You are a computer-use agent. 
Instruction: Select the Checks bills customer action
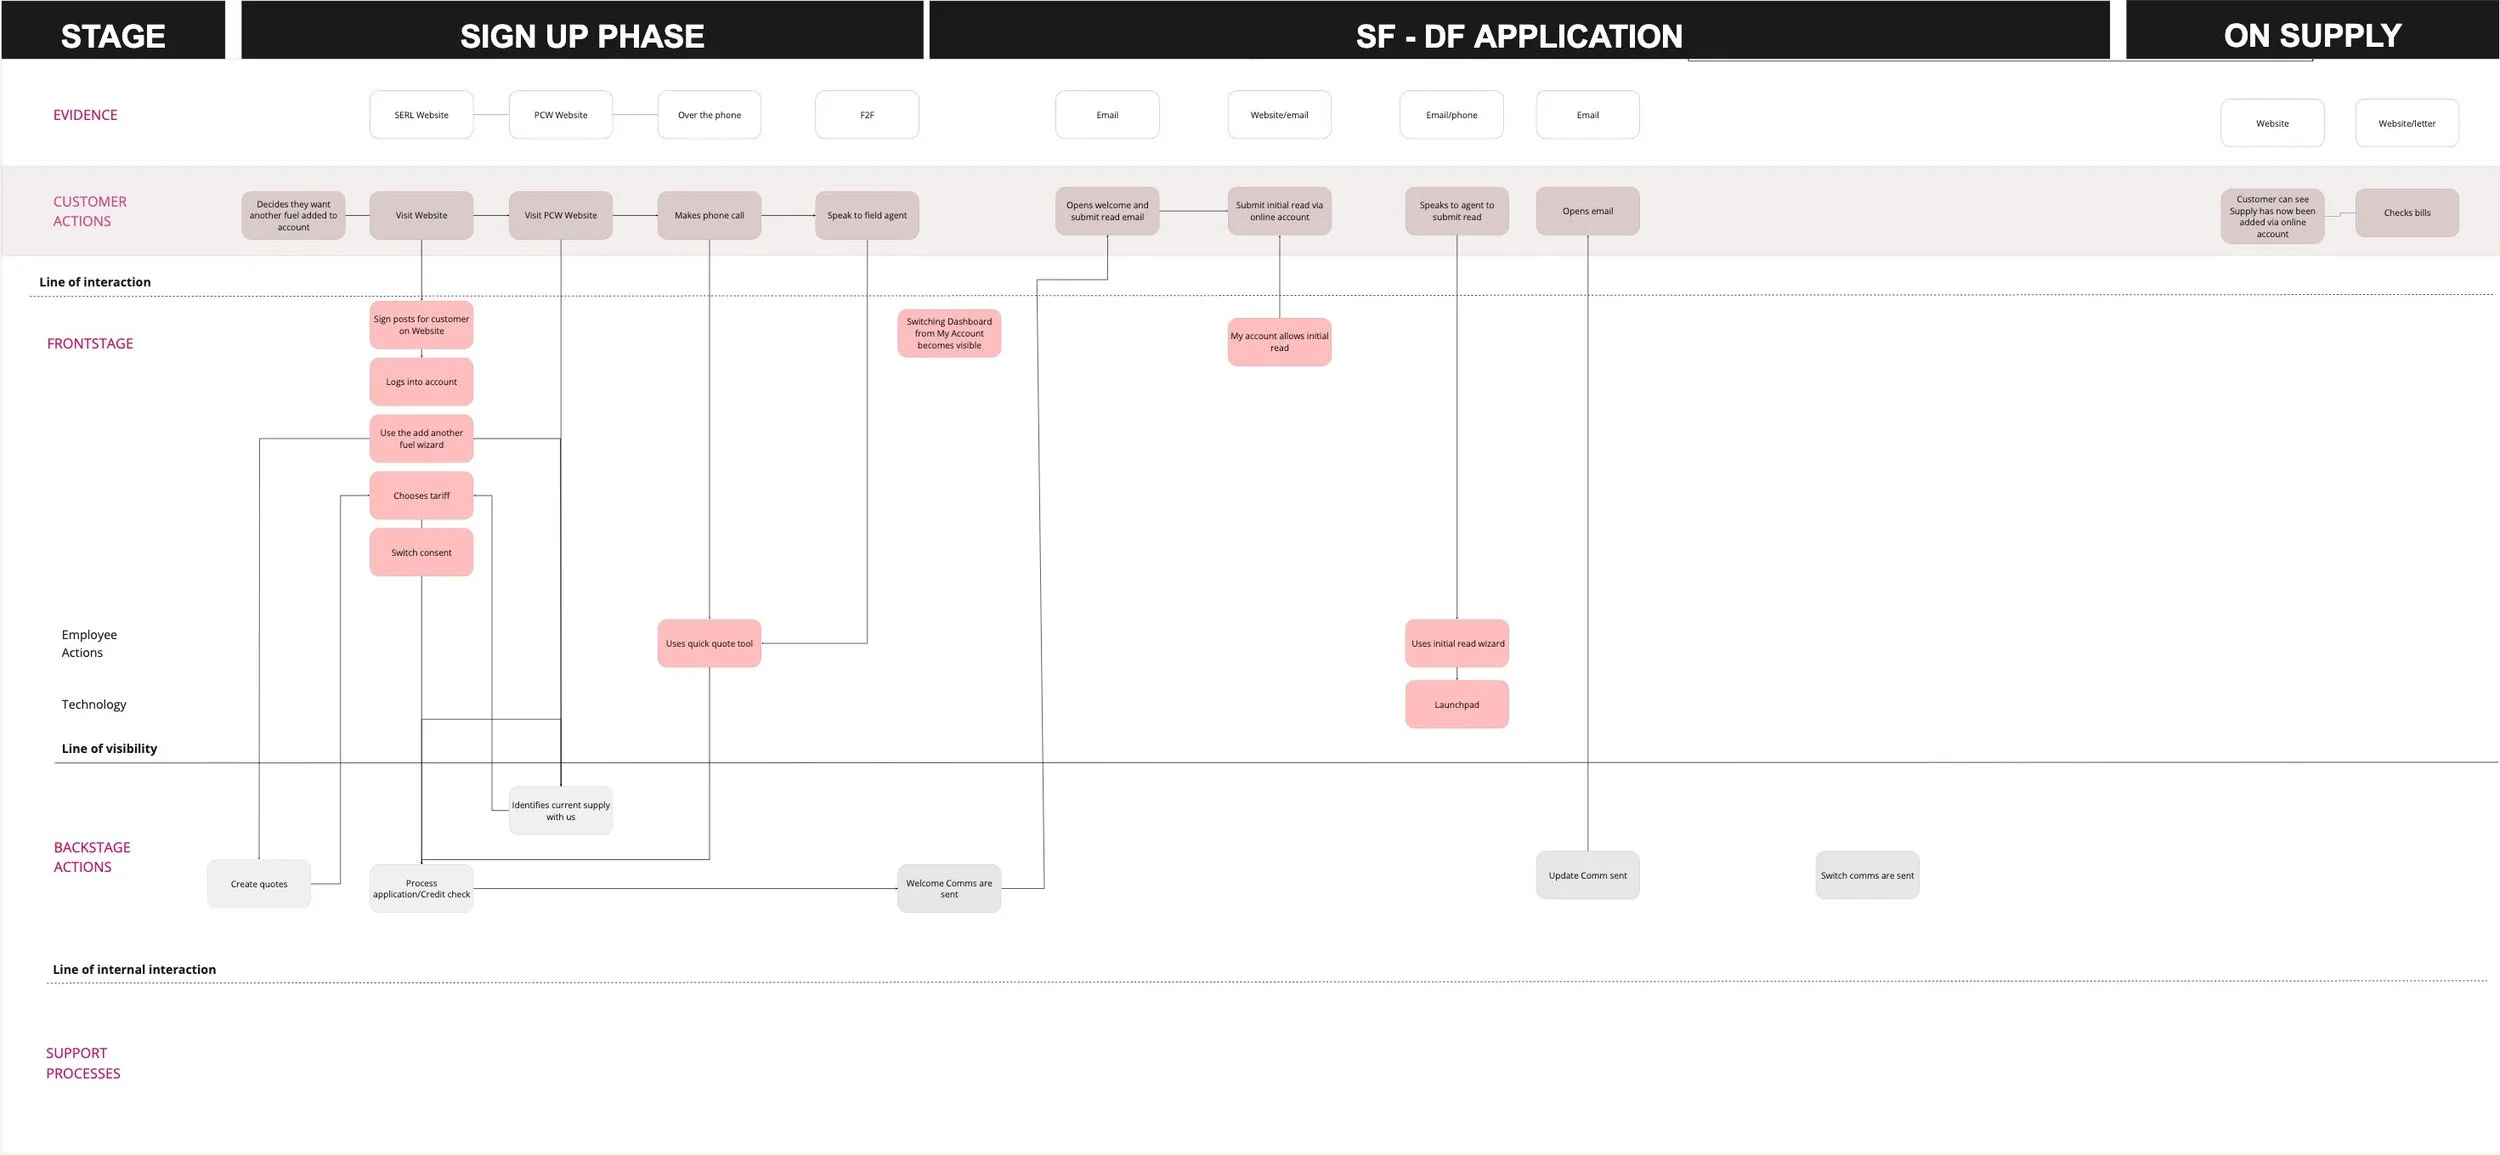tap(2406, 213)
